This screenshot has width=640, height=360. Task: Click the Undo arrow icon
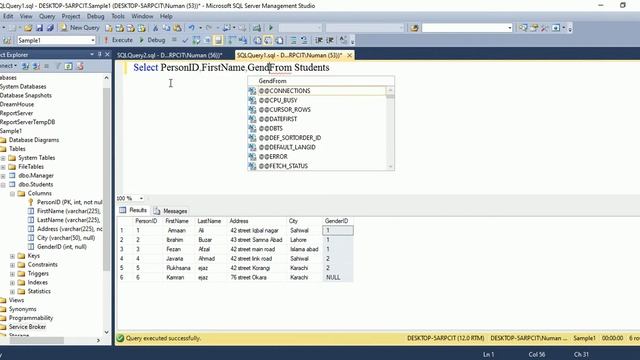pyautogui.click(x=191, y=28)
